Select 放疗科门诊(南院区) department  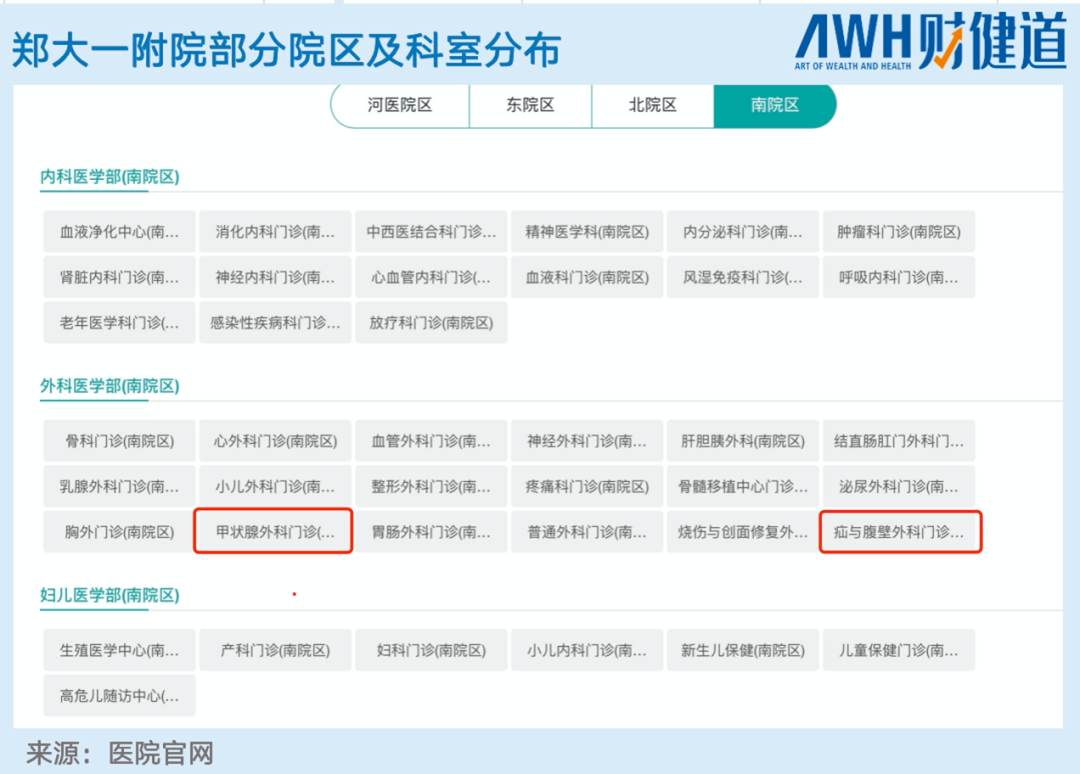(x=431, y=323)
